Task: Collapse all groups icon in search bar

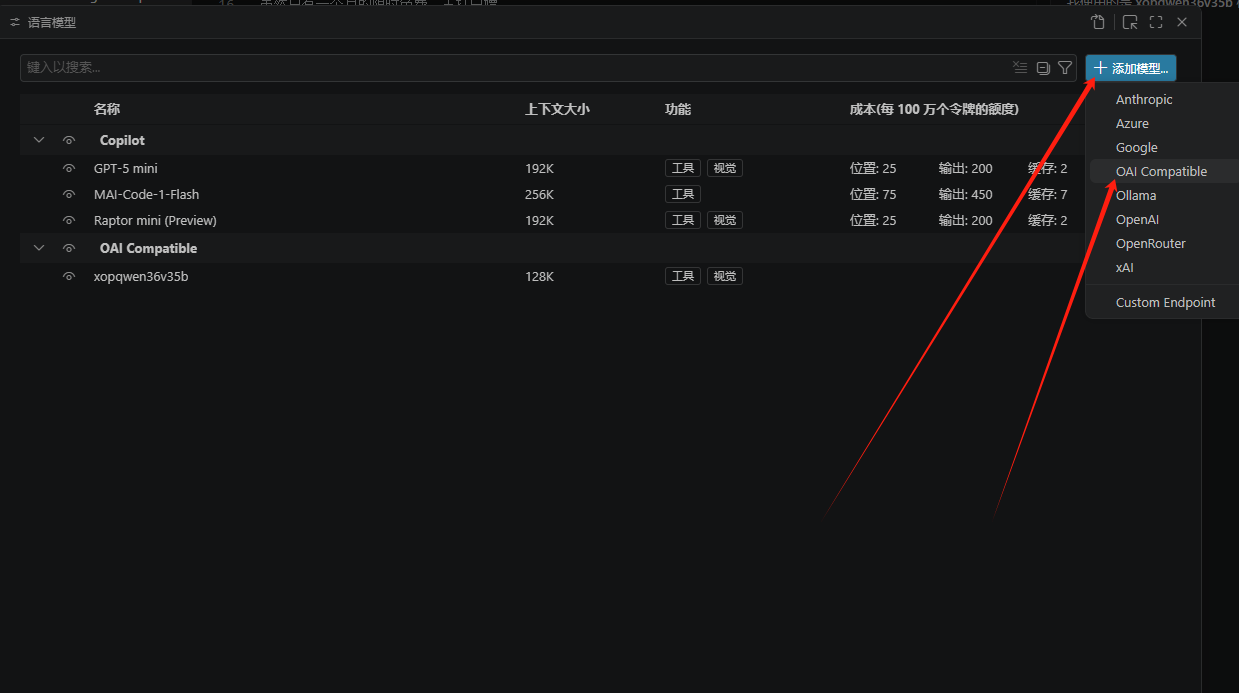Action: tap(1043, 68)
